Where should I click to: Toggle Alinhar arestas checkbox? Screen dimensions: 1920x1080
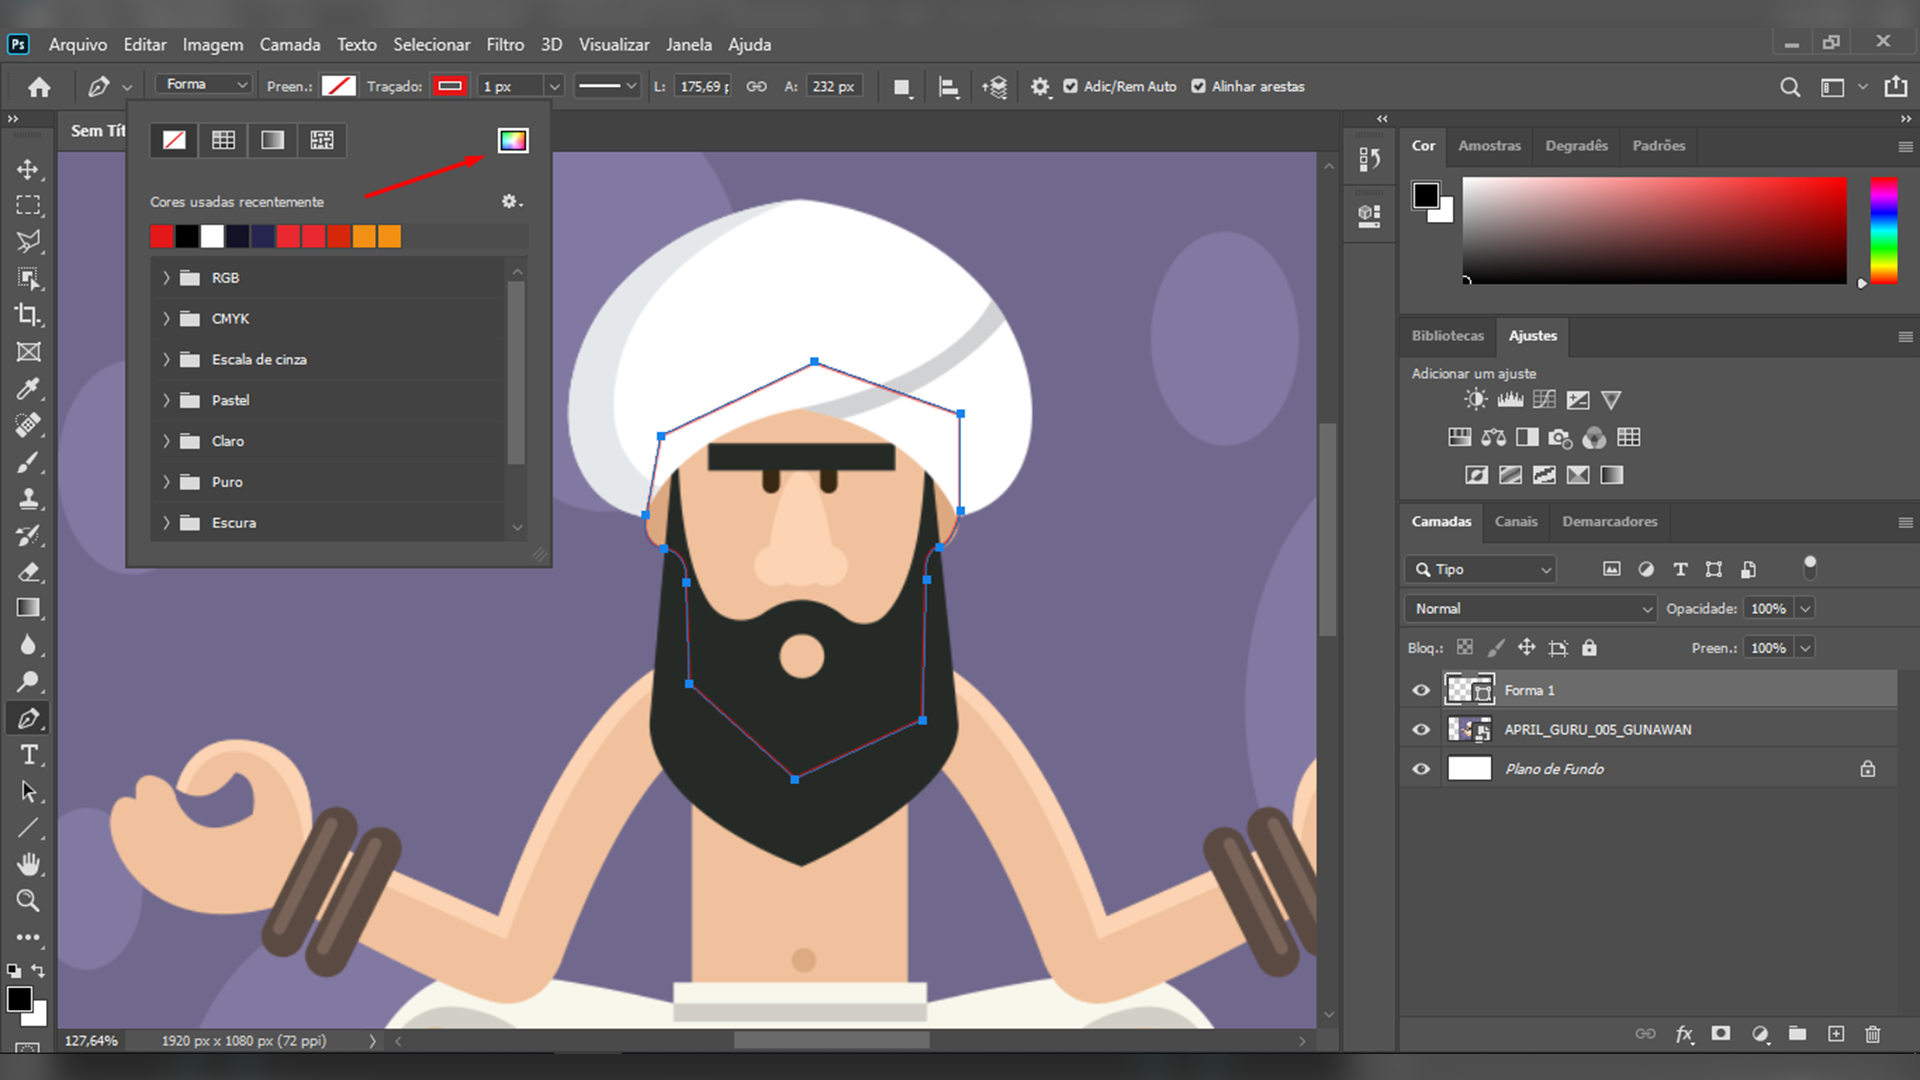pyautogui.click(x=1198, y=87)
